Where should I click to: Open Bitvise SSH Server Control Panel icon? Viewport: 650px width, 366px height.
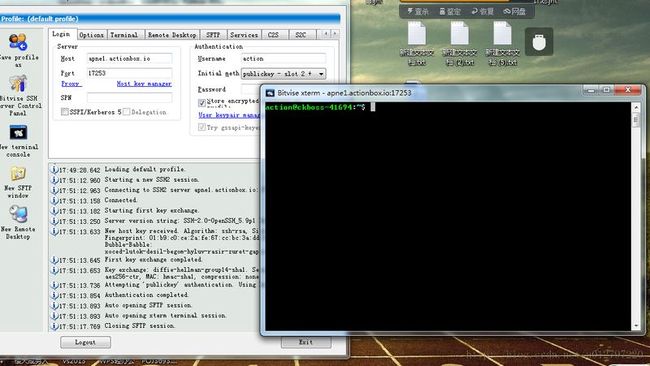[18, 84]
